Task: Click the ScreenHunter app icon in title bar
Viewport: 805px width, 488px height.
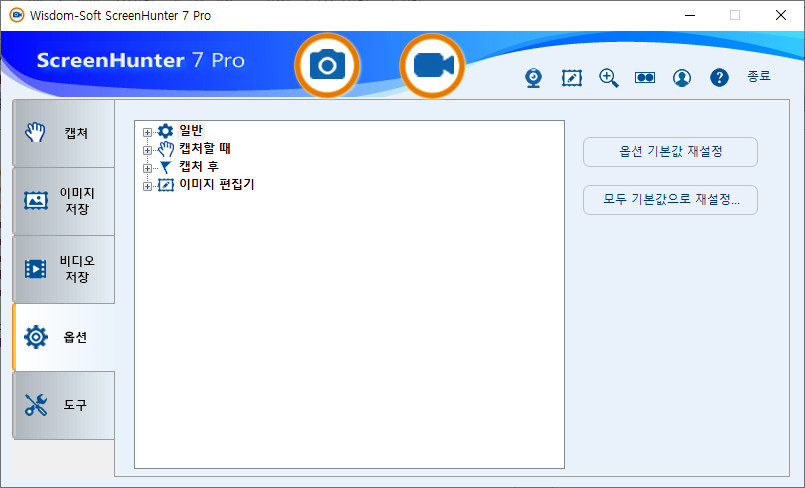Action: (x=17, y=15)
